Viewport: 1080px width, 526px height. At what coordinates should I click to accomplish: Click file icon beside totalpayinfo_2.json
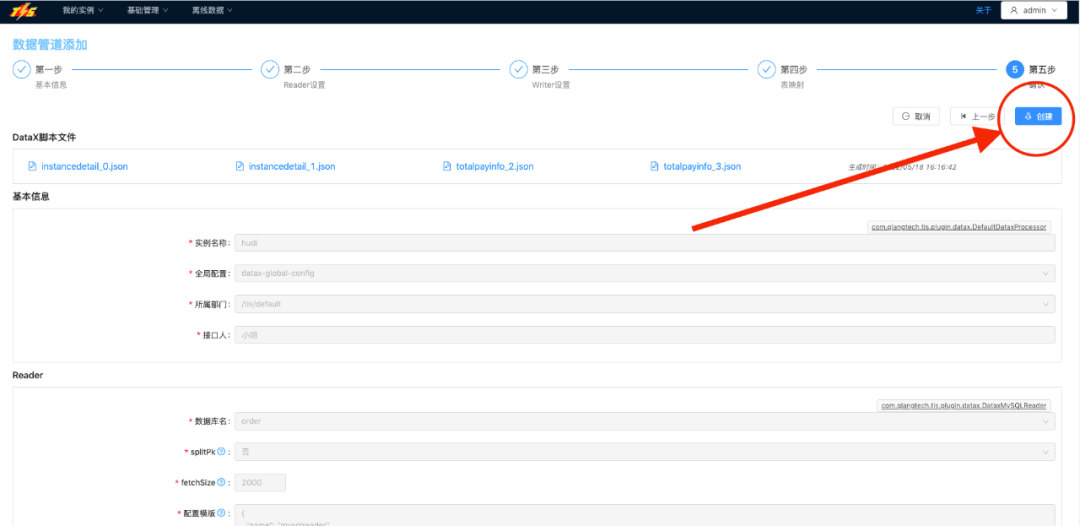446,167
